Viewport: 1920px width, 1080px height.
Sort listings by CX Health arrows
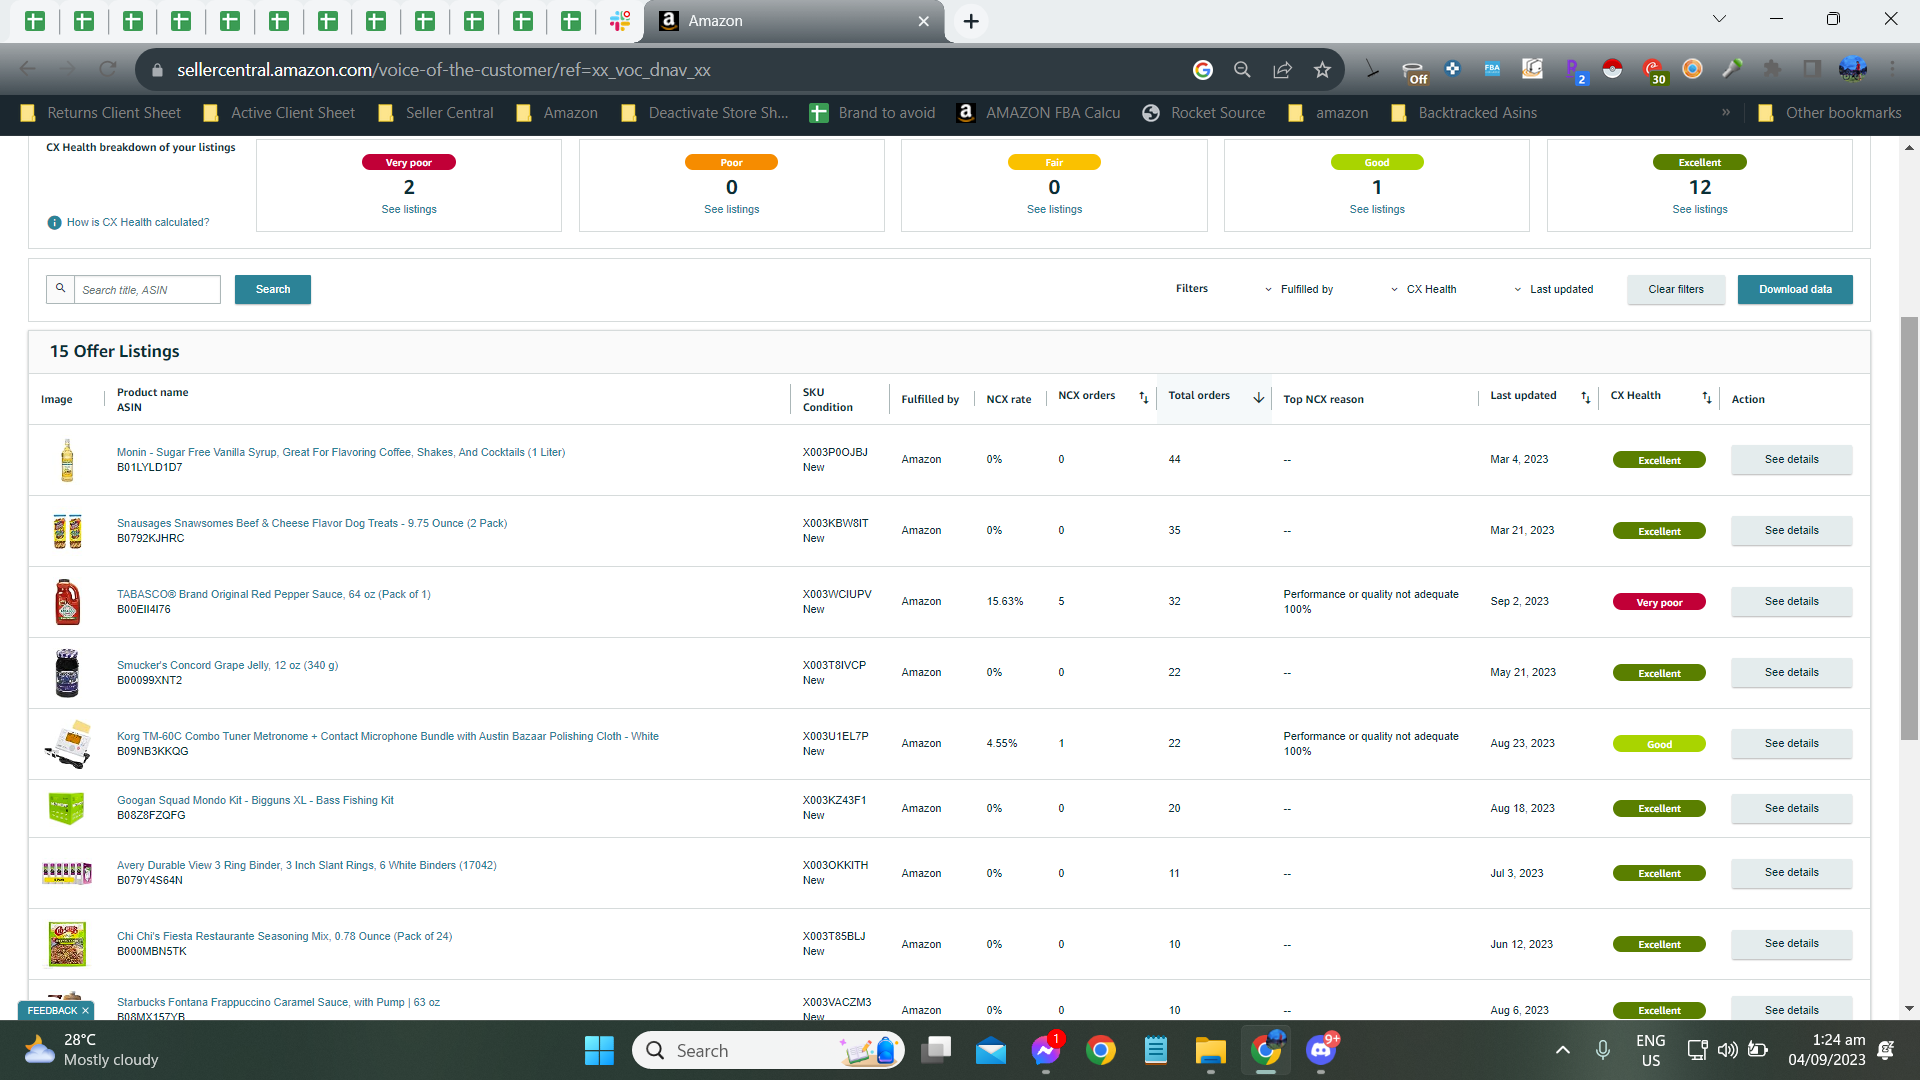point(1707,398)
